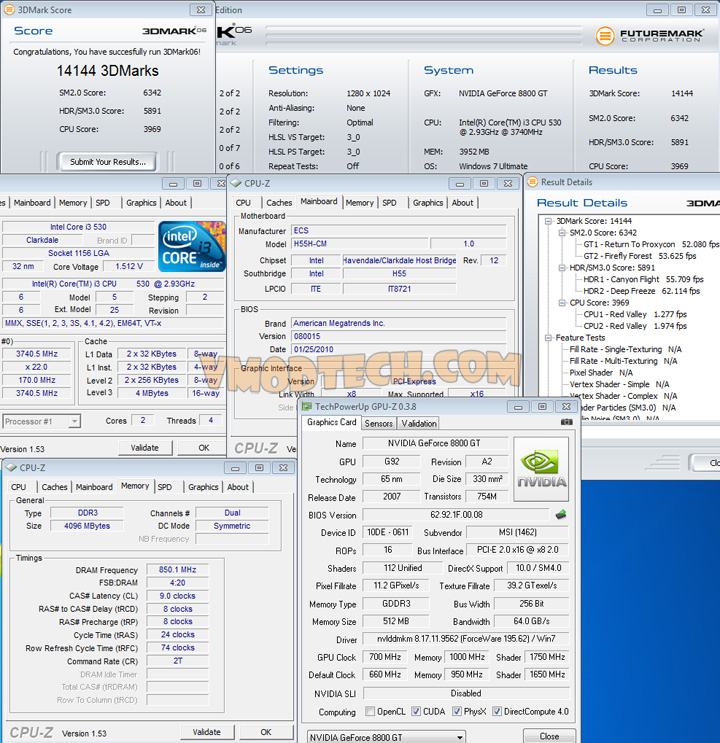Select the Graphics Card tab in GPU-Z
Screen dimensions: 720x743
[331, 422]
